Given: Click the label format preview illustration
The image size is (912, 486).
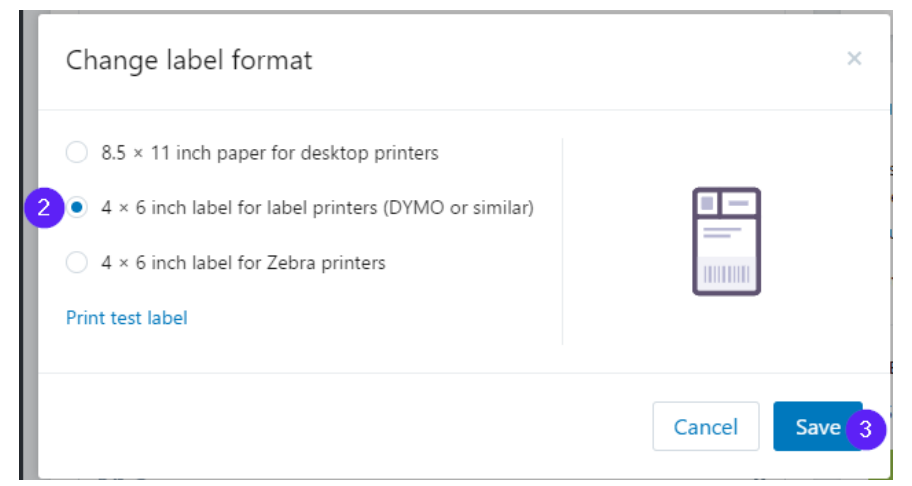Looking at the screenshot, I should click(726, 241).
